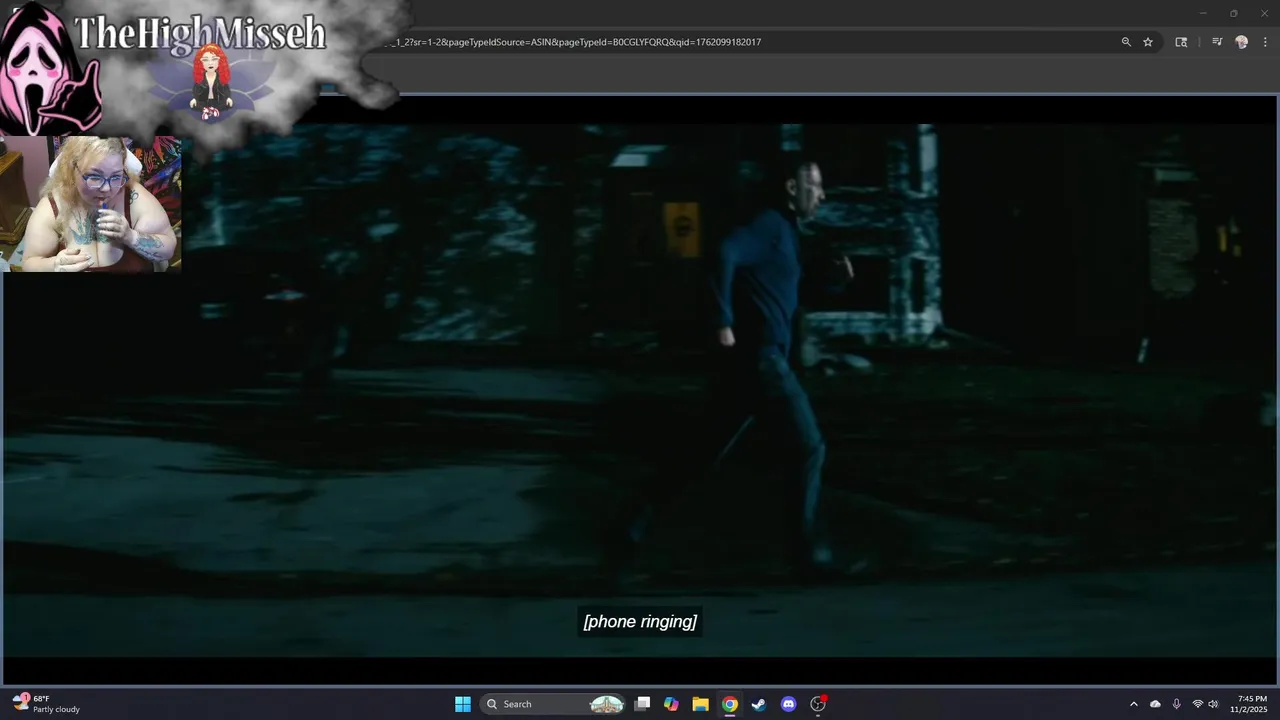
Task: Open Chrome's three-dot menu
Action: [x=1266, y=42]
